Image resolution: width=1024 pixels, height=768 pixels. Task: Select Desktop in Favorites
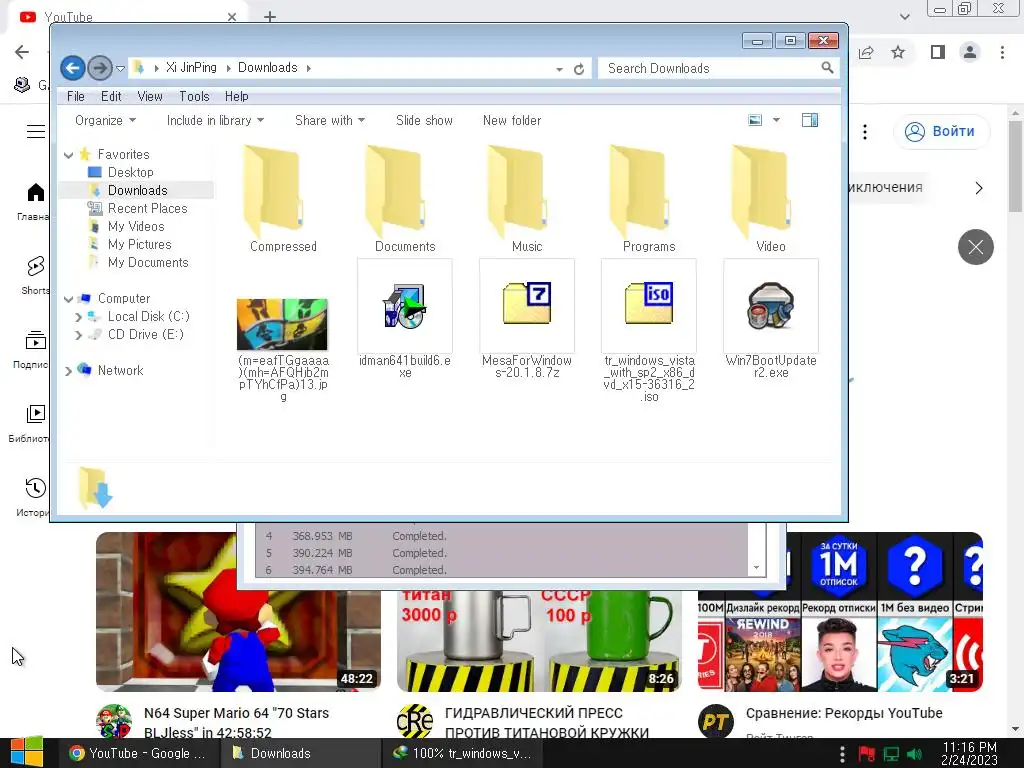click(131, 172)
